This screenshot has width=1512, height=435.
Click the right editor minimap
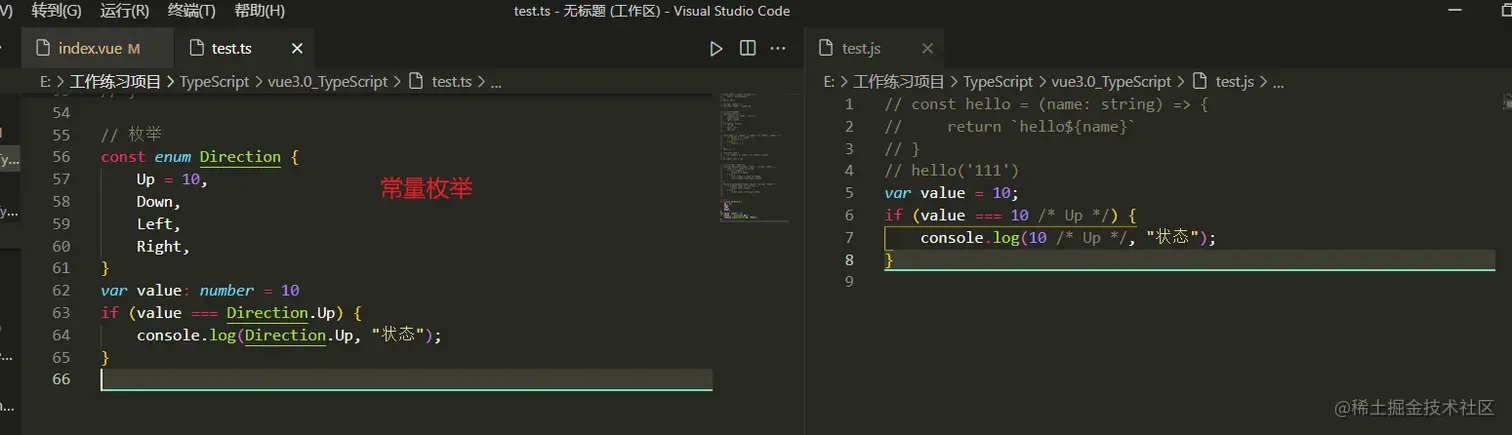(x=1506, y=100)
